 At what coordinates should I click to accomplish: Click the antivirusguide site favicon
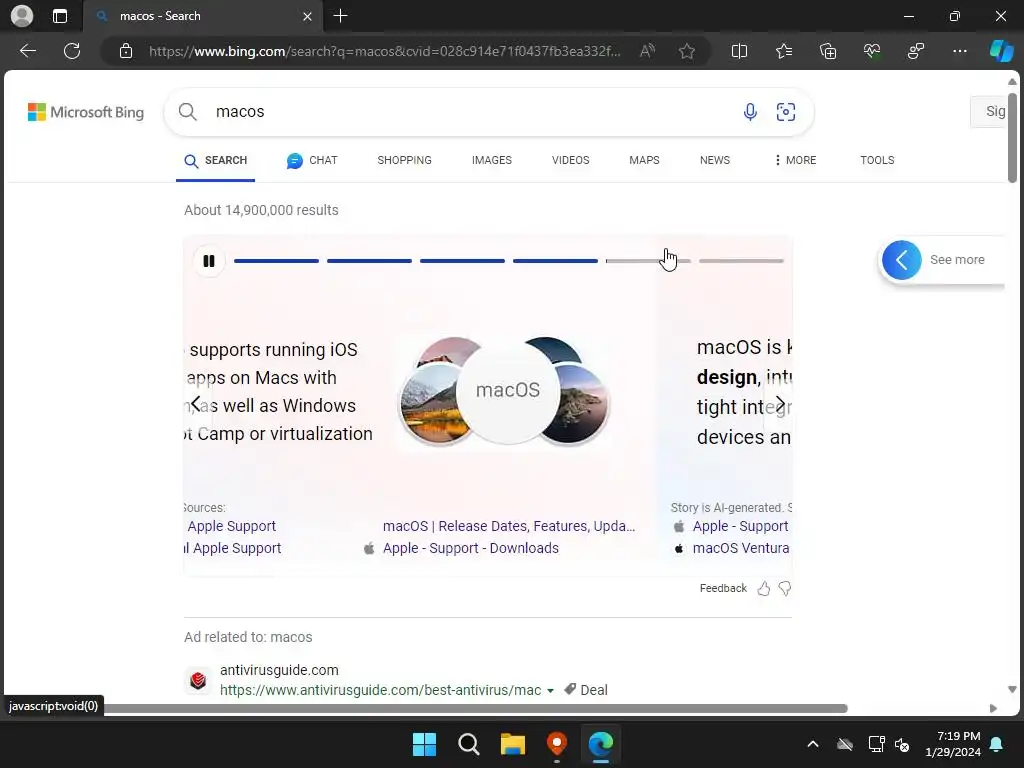click(198, 680)
